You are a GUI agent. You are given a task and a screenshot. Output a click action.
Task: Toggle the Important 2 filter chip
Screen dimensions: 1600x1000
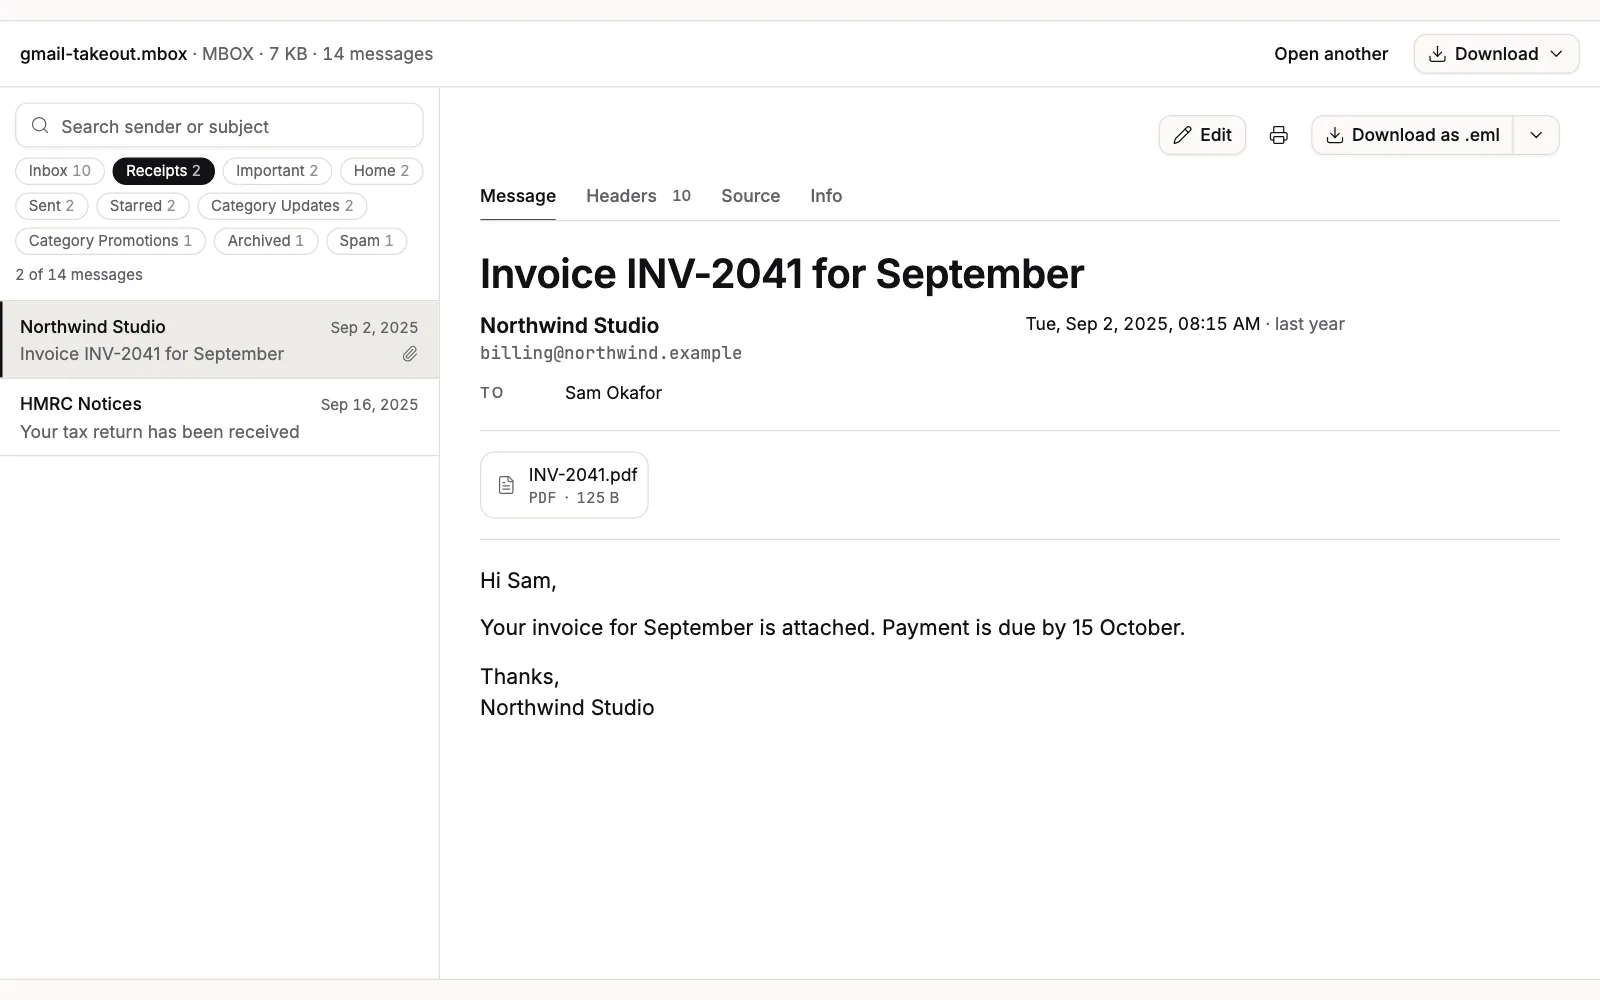point(277,171)
